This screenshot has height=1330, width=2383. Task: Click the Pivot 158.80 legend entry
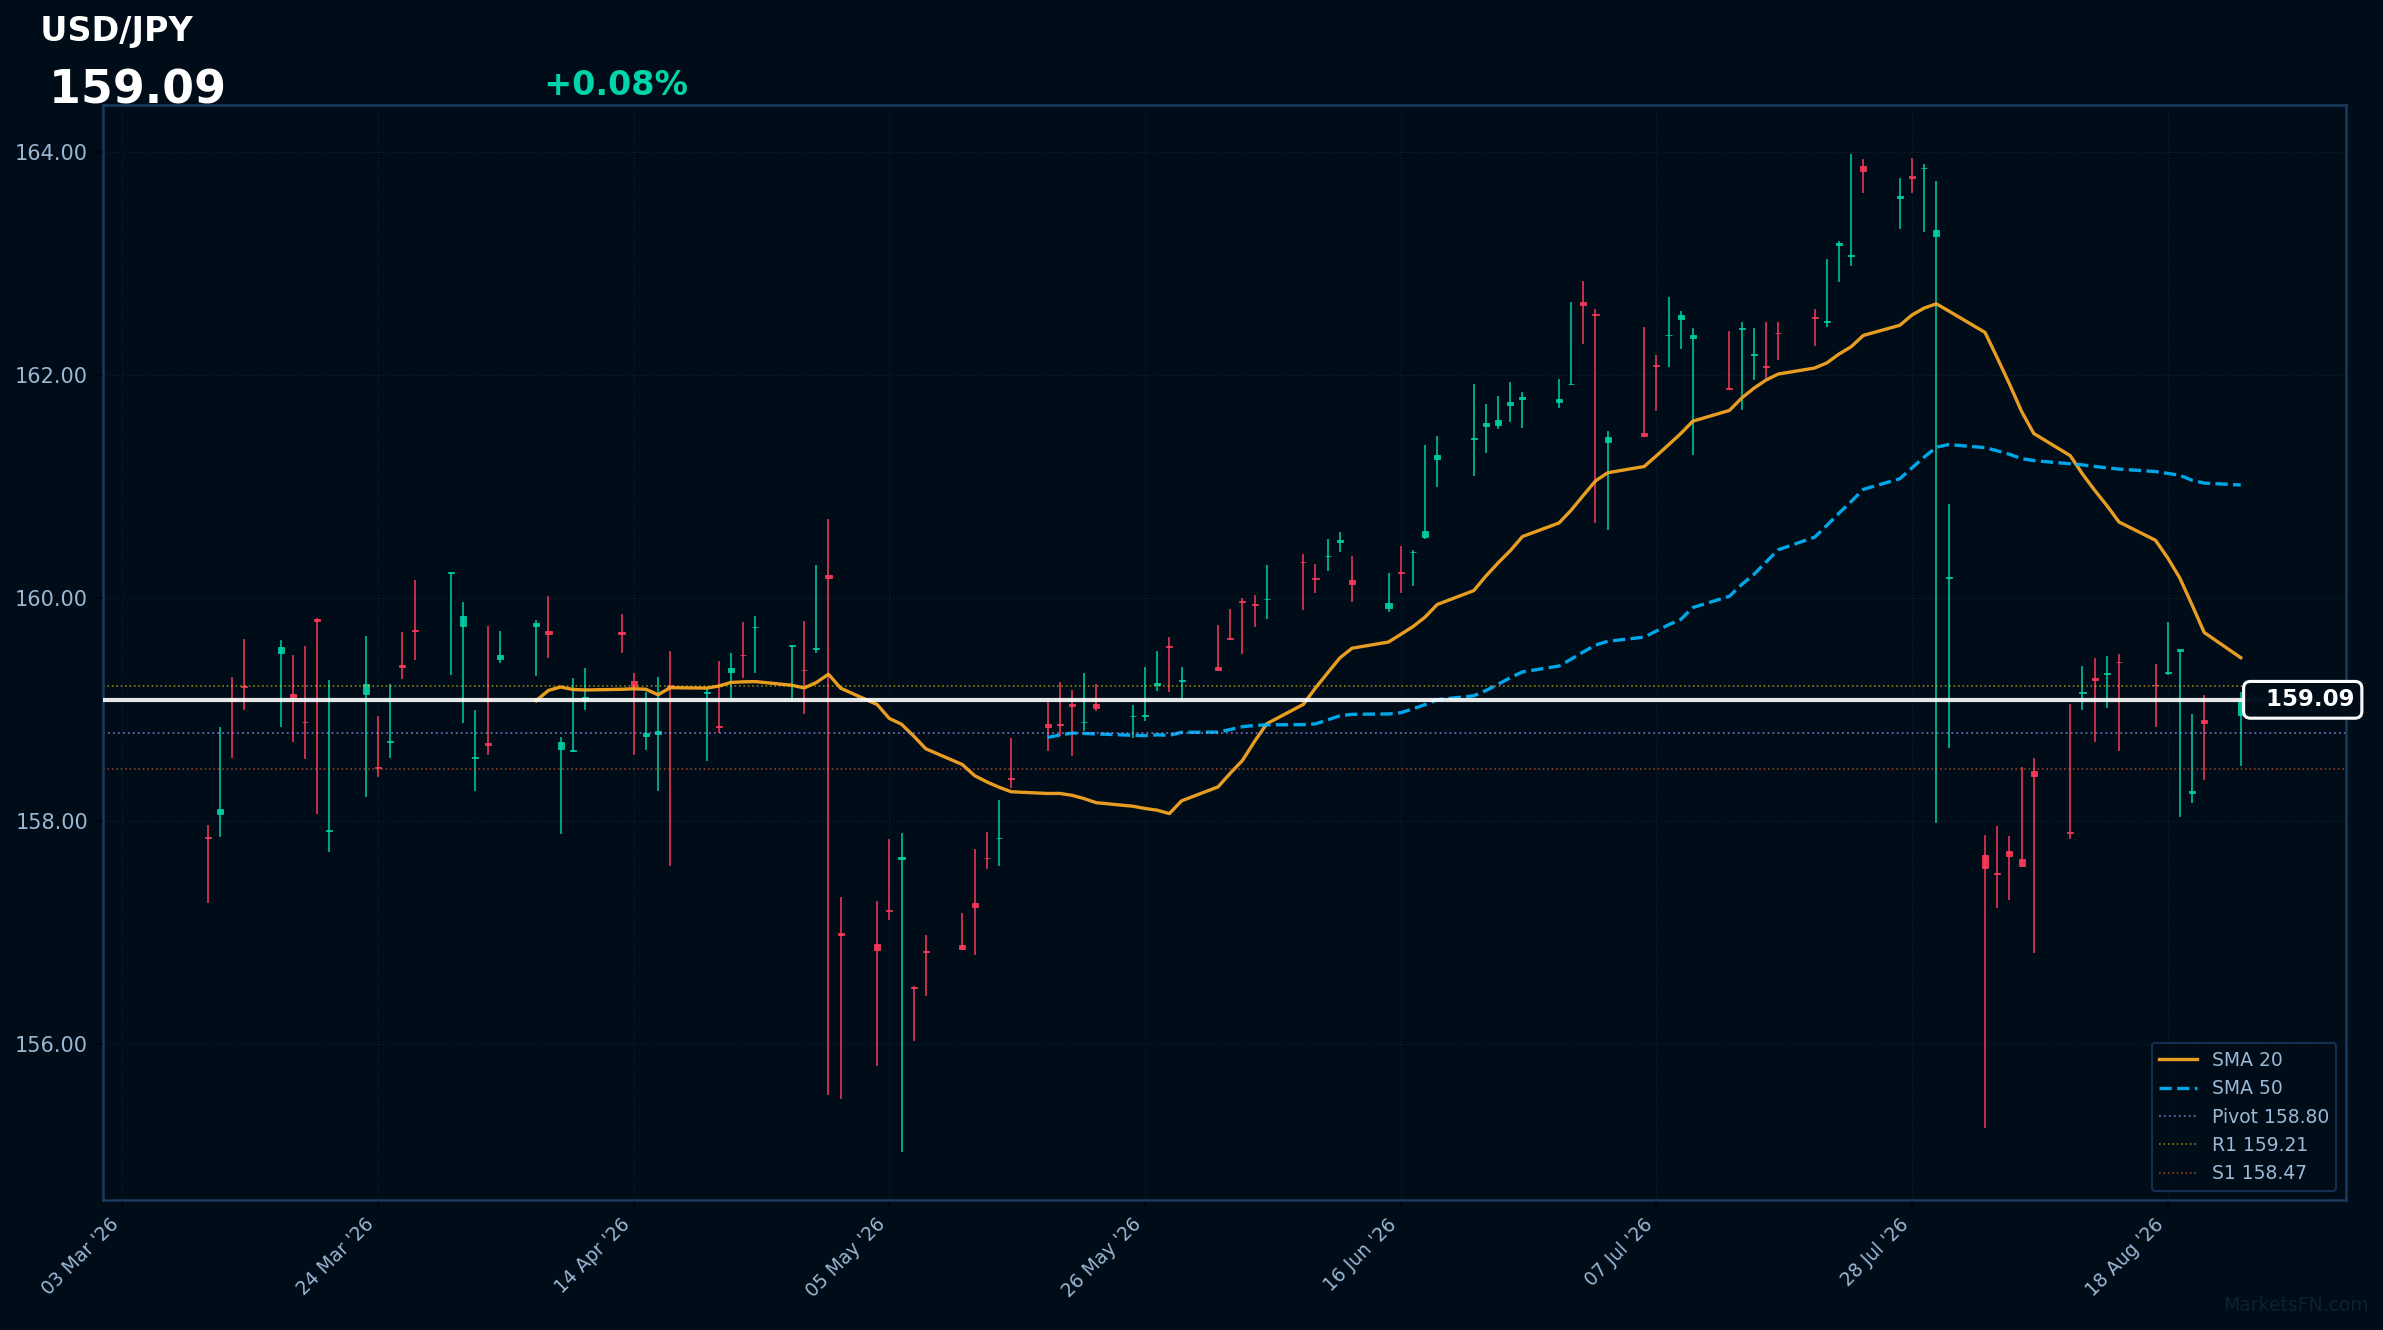coord(2243,1117)
